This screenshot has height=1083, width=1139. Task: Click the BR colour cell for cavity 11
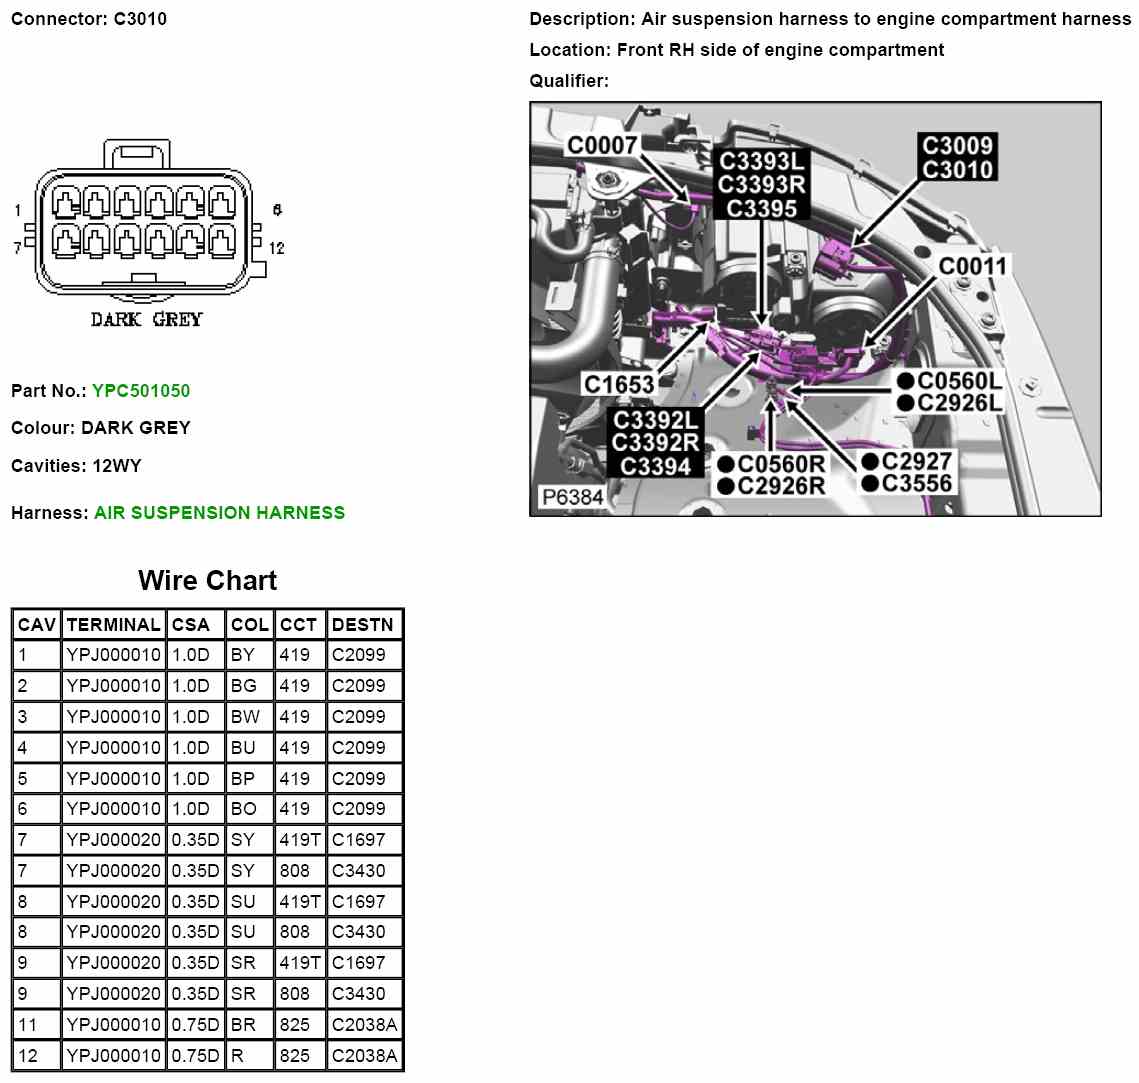click(243, 1025)
